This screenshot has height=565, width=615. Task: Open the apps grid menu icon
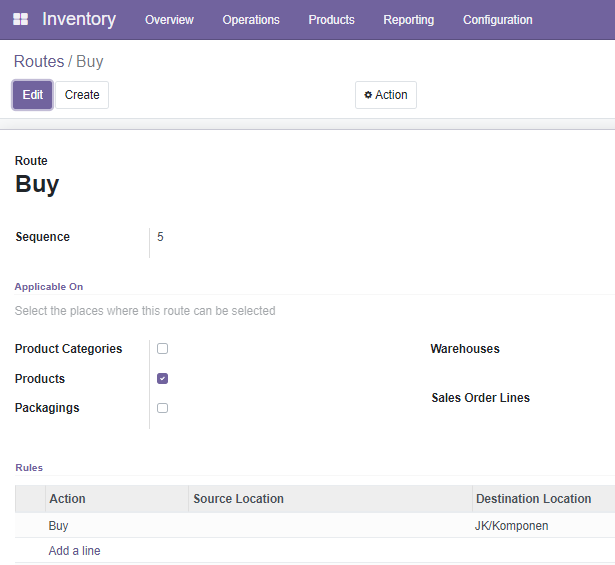(x=20, y=19)
